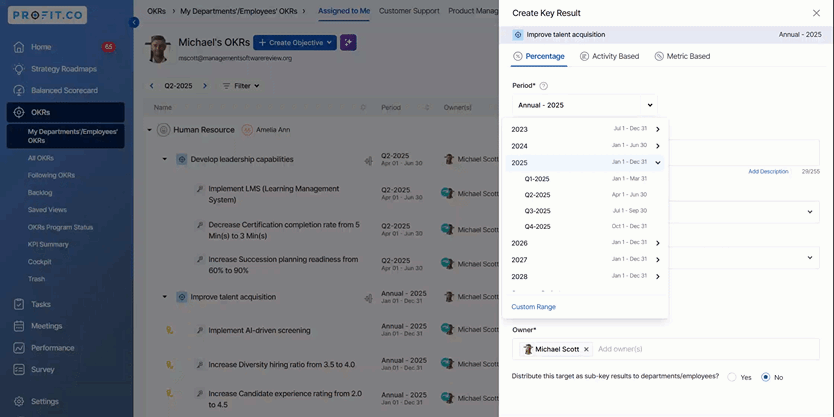Select Yes for distributing sub-key results

tap(732, 377)
